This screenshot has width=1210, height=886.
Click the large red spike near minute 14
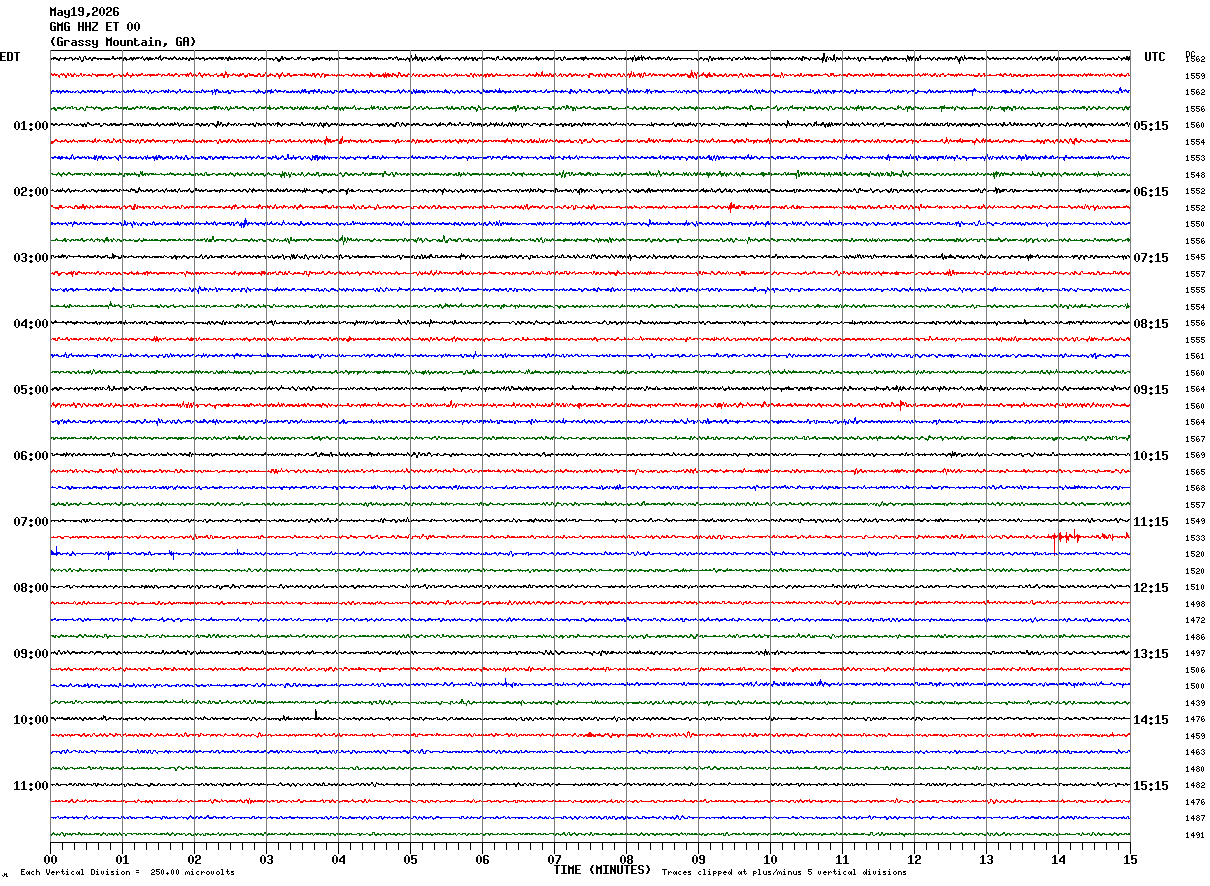click(x=1055, y=543)
